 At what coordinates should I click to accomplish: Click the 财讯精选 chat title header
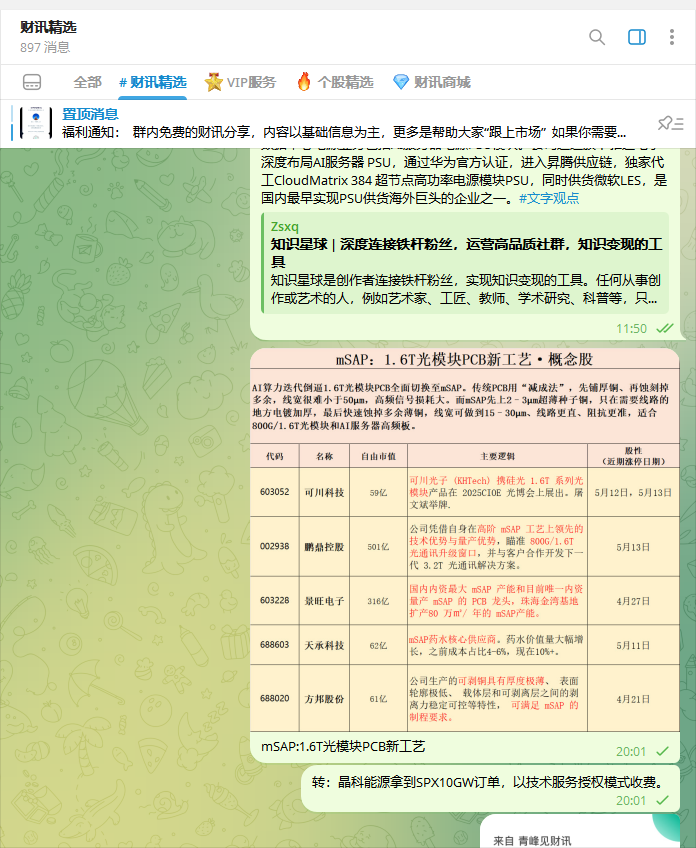click(x=48, y=27)
